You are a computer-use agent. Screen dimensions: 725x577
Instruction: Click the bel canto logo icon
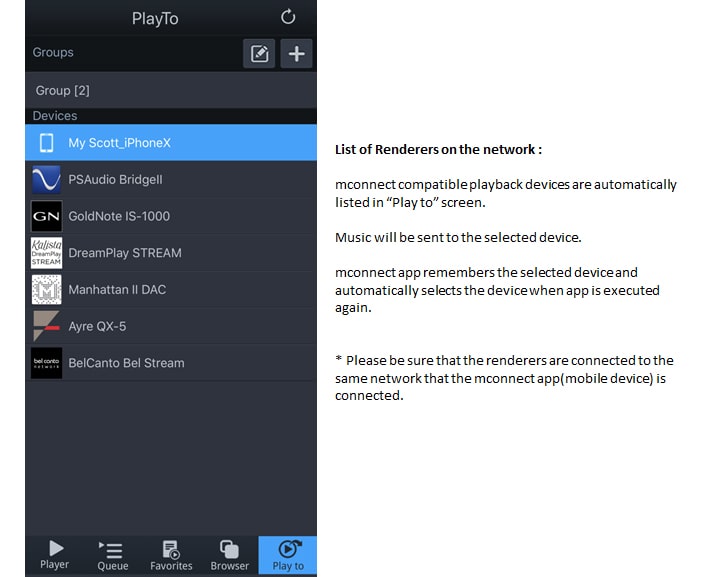[x=46, y=363]
